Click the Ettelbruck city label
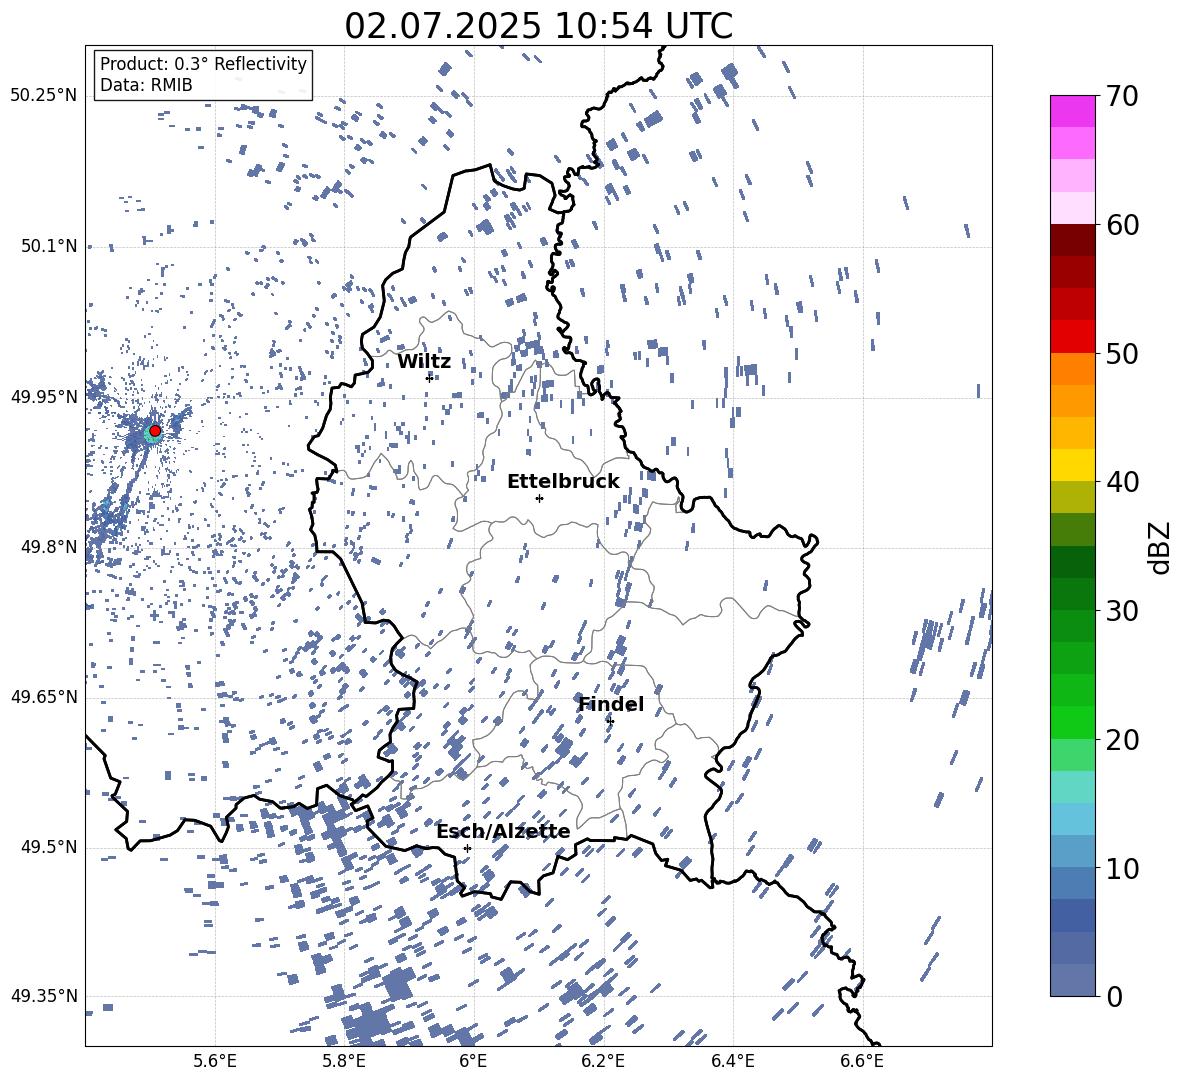The height and width of the screenshot is (1081, 1184). 563,482
